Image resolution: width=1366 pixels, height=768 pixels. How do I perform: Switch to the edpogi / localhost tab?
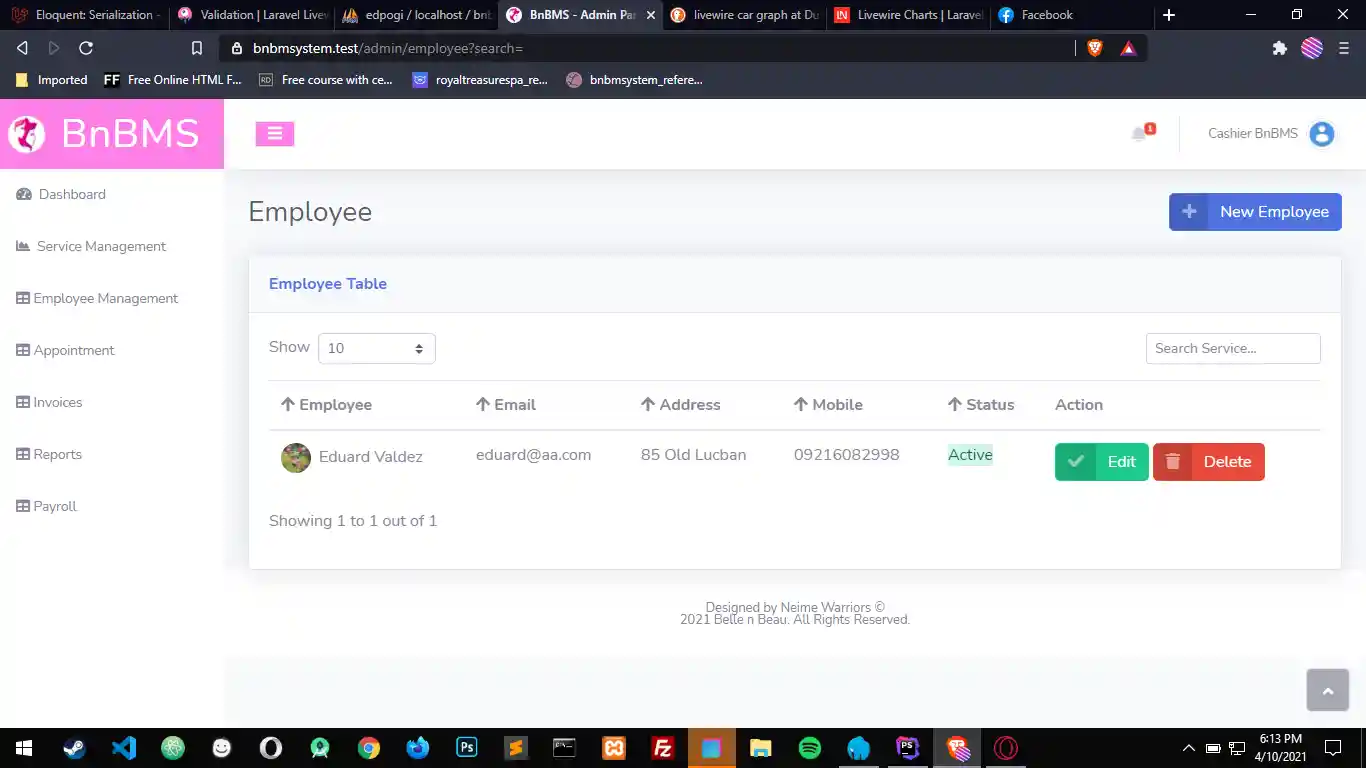click(x=416, y=15)
